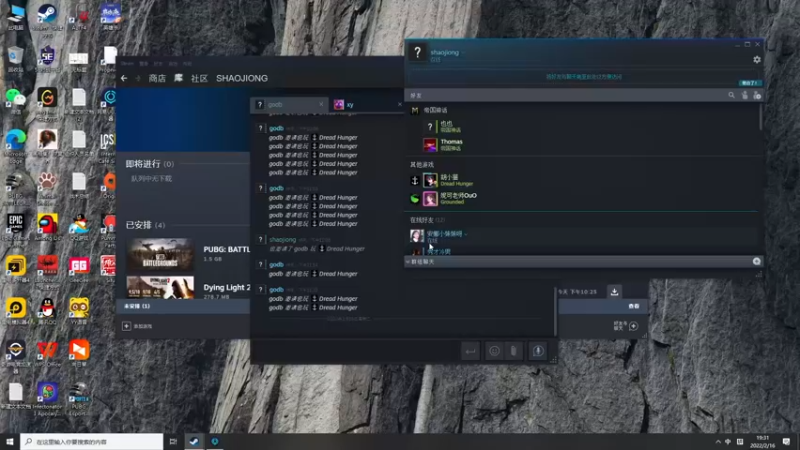Show hidden system tray icons chevron
This screenshot has width=800, height=450.
click(x=718, y=441)
